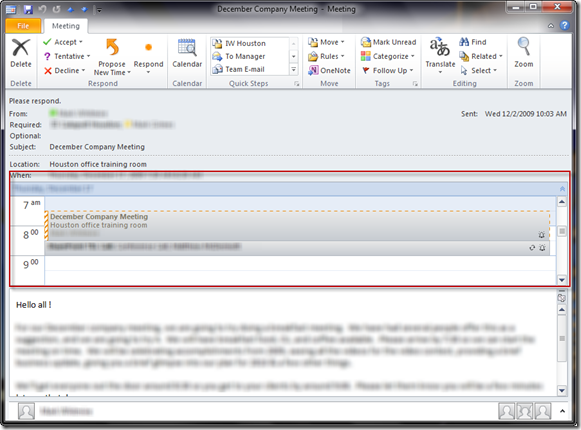Click the 9:00 time slot label
Screen dimensions: 581x430
(30, 264)
